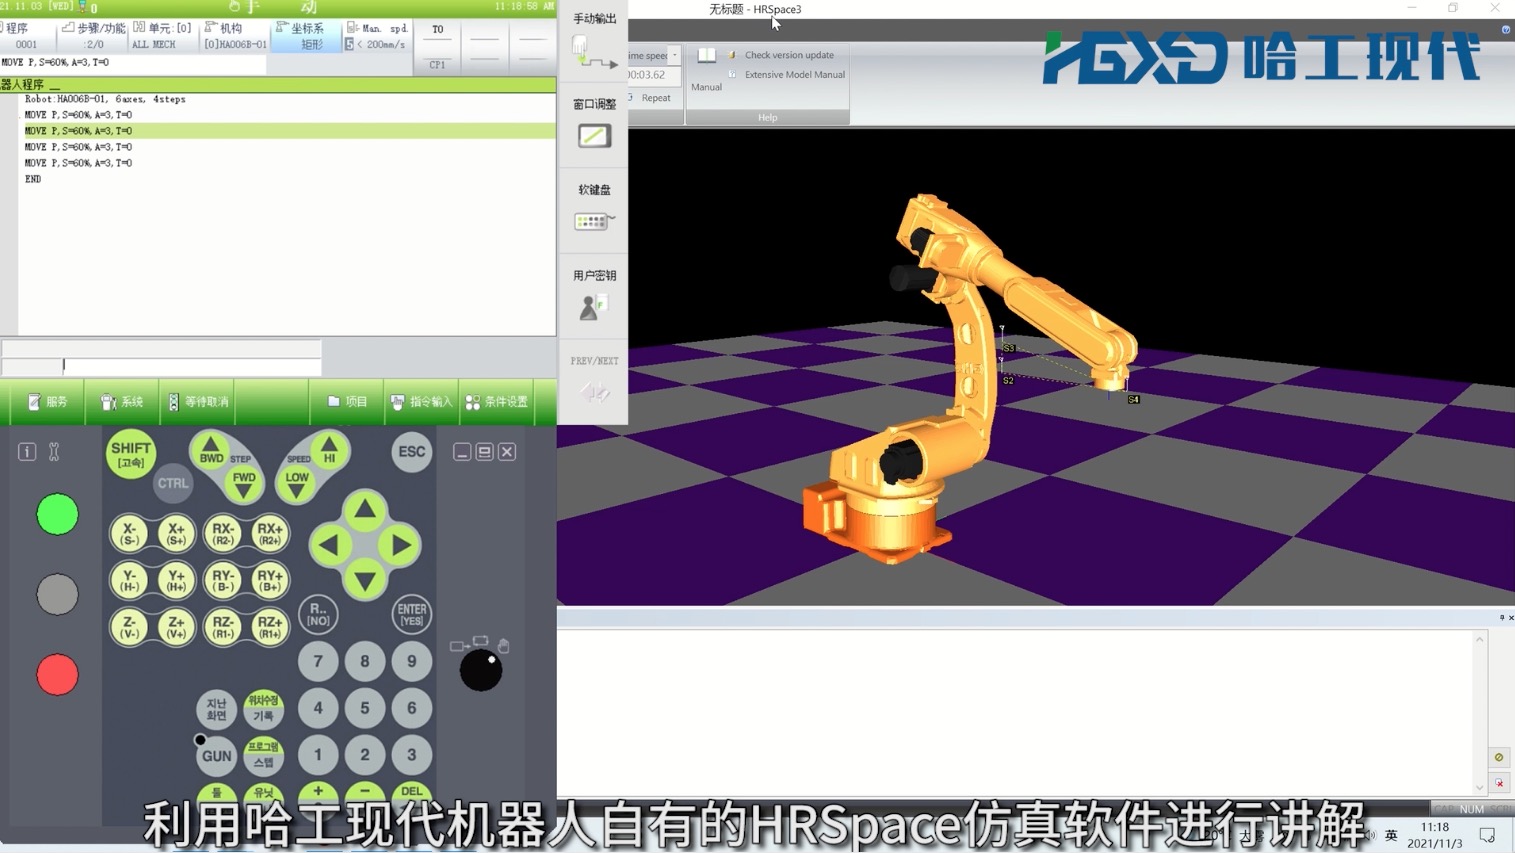
Task: Select the END line in program
Action: 33,179
